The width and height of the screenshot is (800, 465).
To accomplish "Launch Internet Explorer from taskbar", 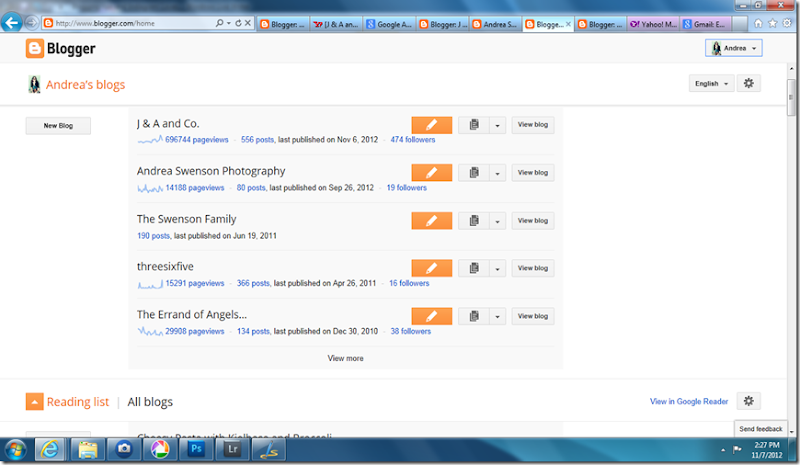I will coord(50,449).
